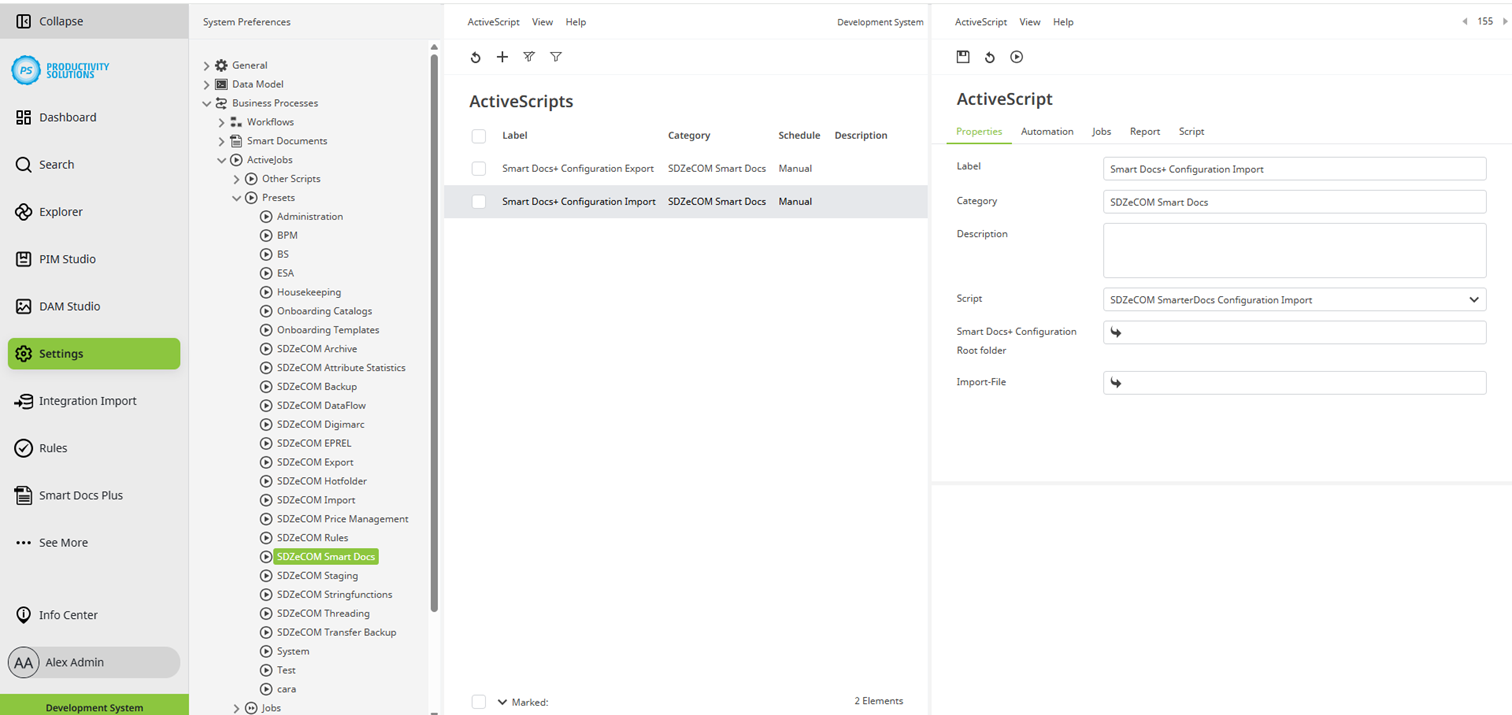Image resolution: width=1512 pixels, height=715 pixels.
Task: Run the Smart Docs+ Configuration Import script
Action: pos(1016,57)
